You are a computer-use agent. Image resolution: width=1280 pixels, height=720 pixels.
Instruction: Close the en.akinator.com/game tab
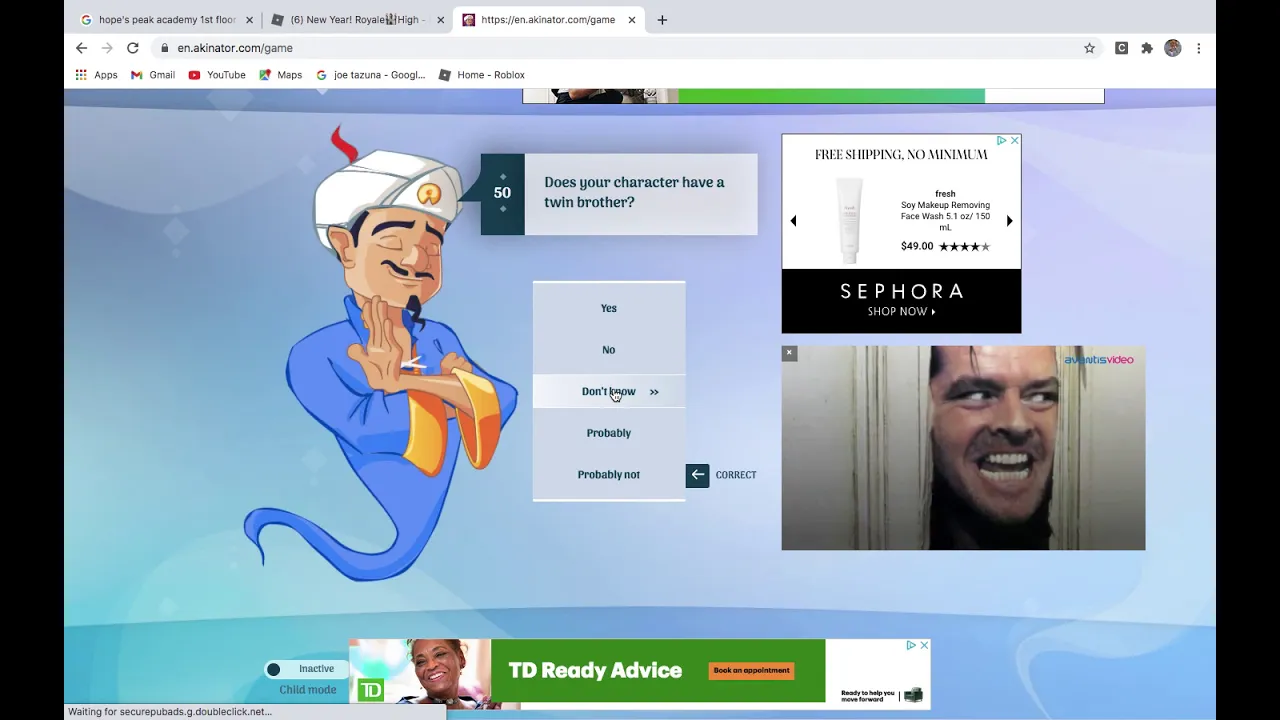tap(632, 20)
